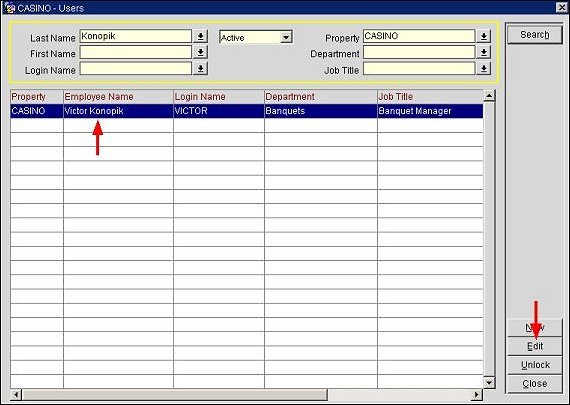Select the Banquets department cell

(321, 111)
